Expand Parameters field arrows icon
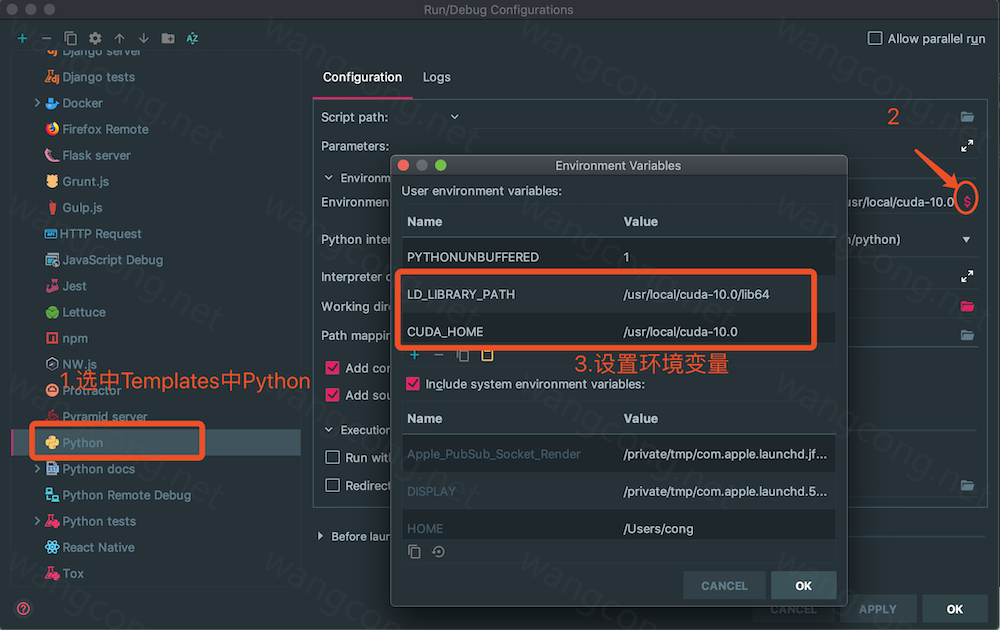The width and height of the screenshot is (1000, 630). pos(967,146)
